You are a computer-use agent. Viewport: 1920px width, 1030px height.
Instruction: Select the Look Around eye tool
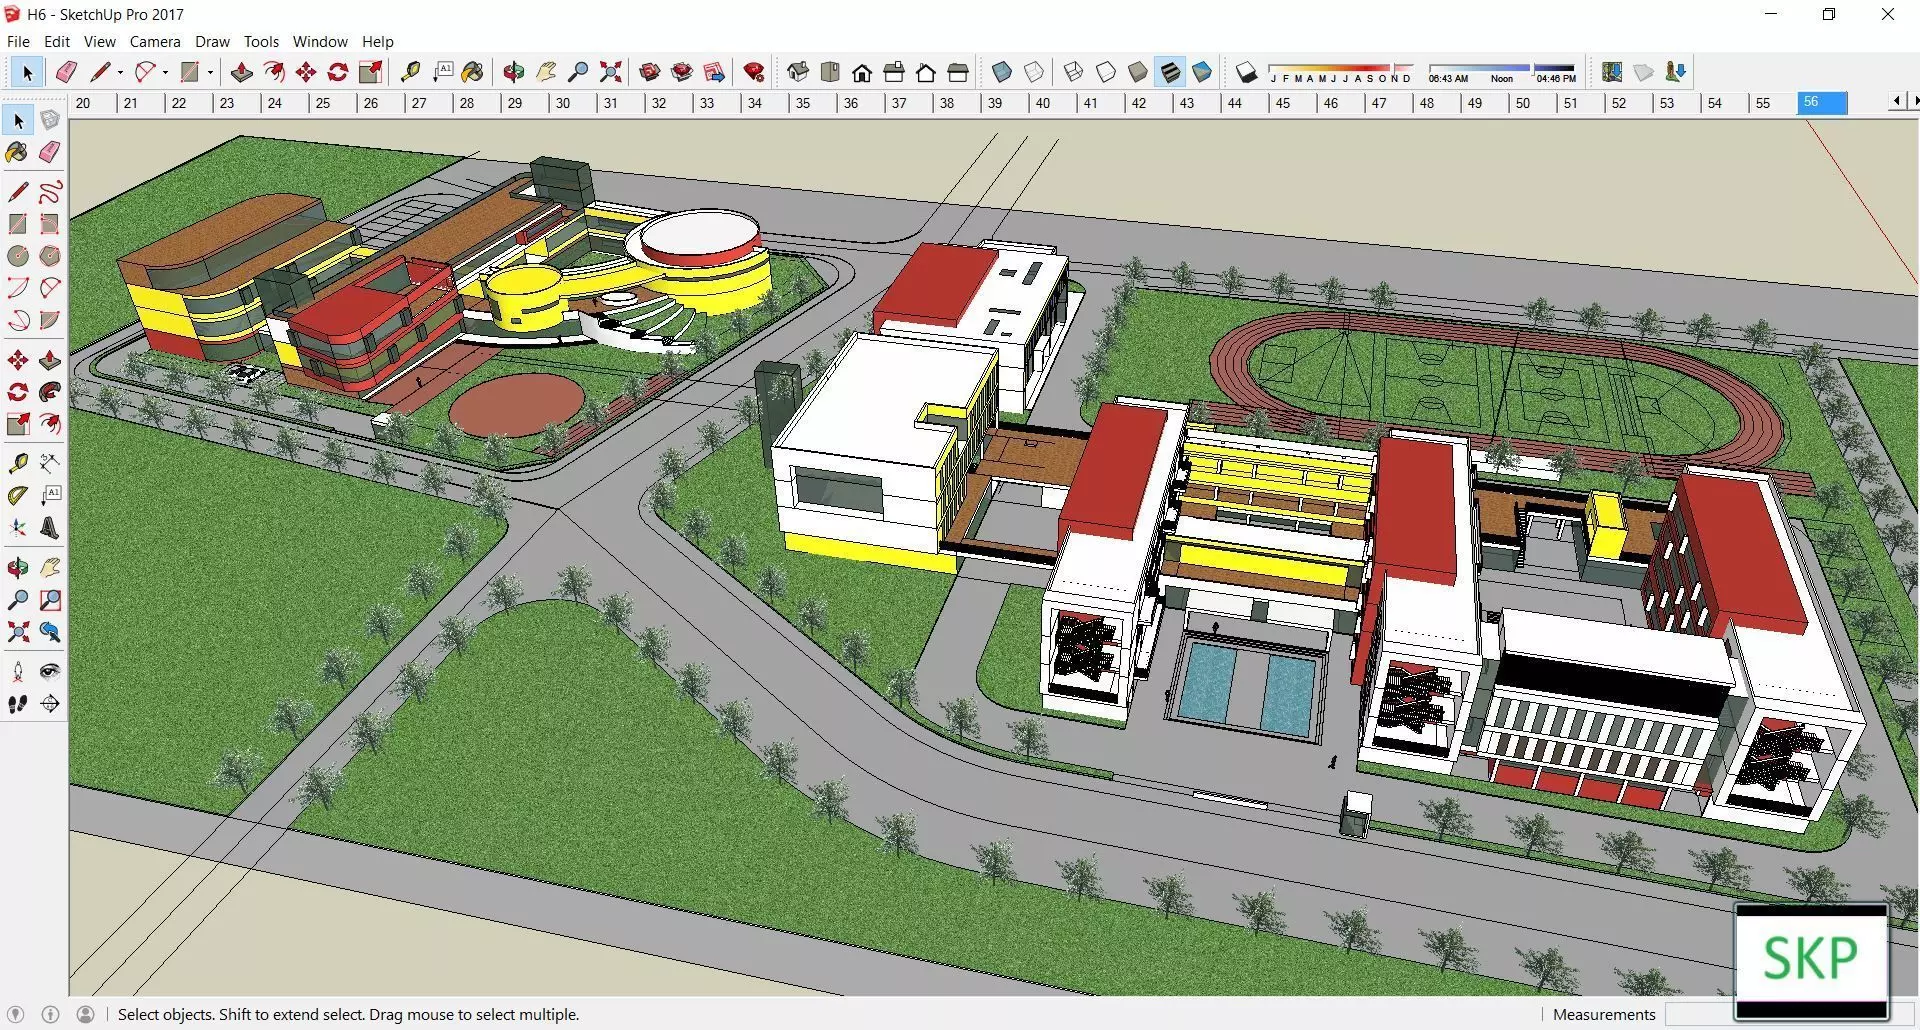[50, 672]
